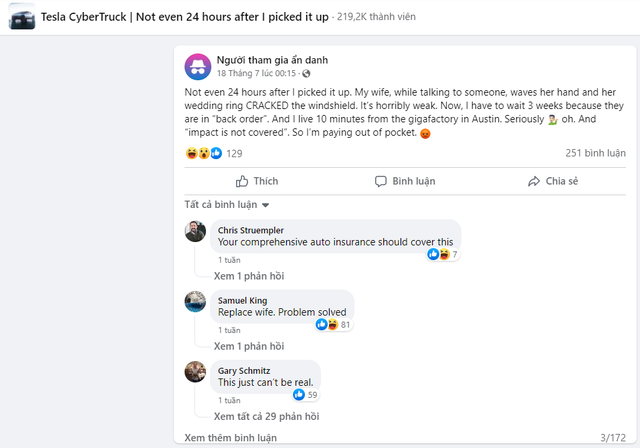The width and height of the screenshot is (640, 448).
Task: Click the Thích like button
Action: pyautogui.click(x=257, y=181)
